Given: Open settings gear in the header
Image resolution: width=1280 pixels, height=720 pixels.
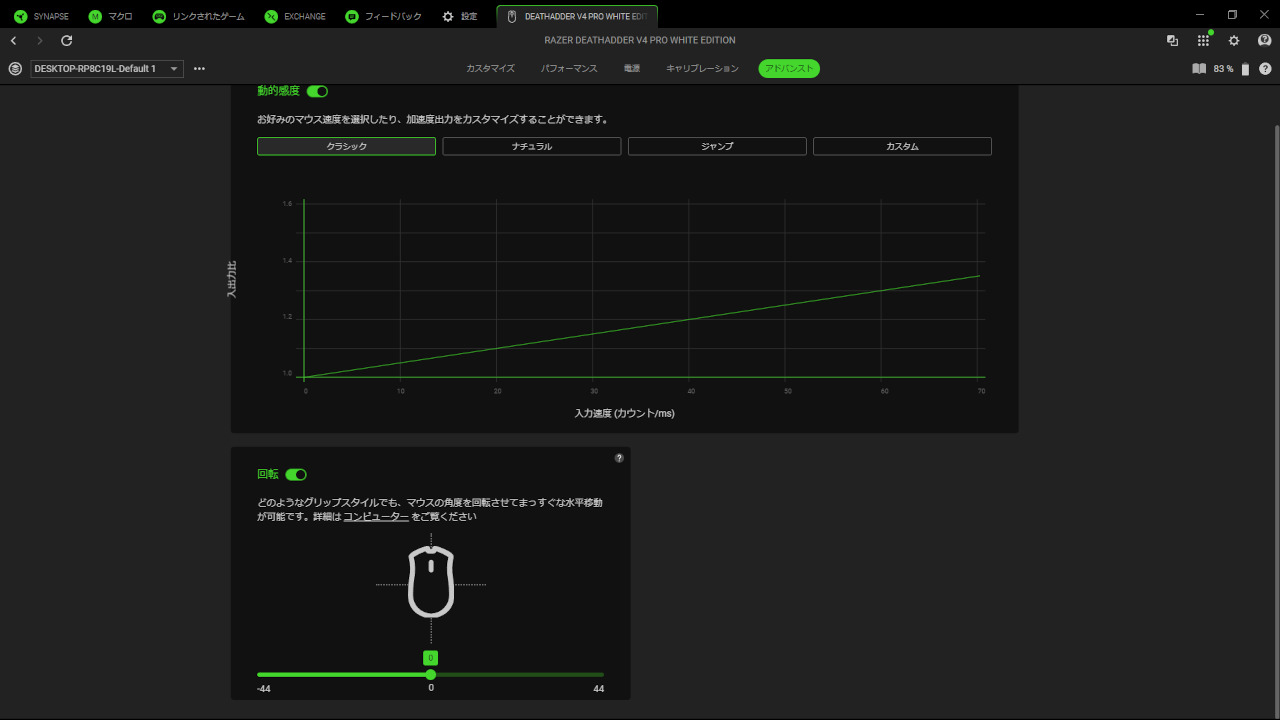Looking at the screenshot, I should (1234, 41).
